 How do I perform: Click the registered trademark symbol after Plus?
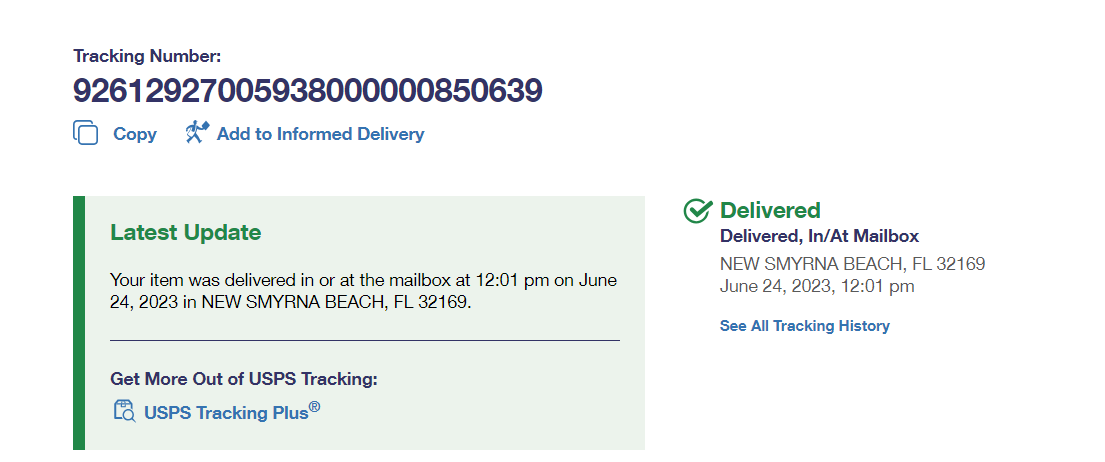point(314,406)
